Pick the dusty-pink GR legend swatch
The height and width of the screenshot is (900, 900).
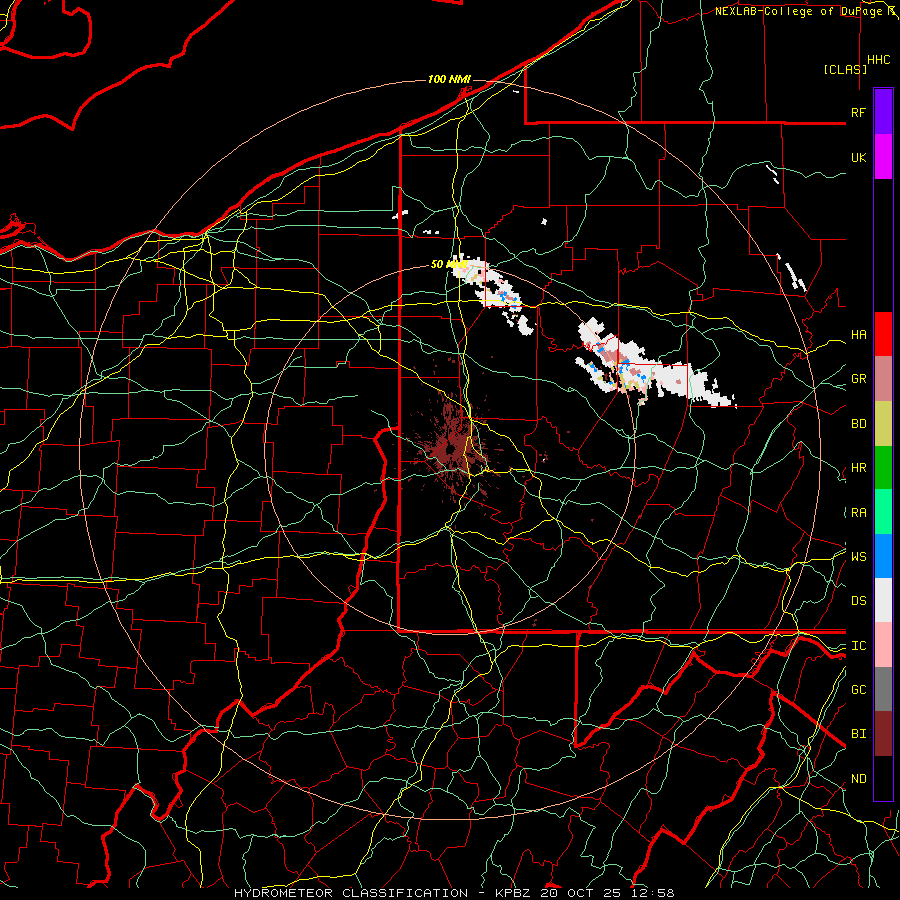(883, 379)
